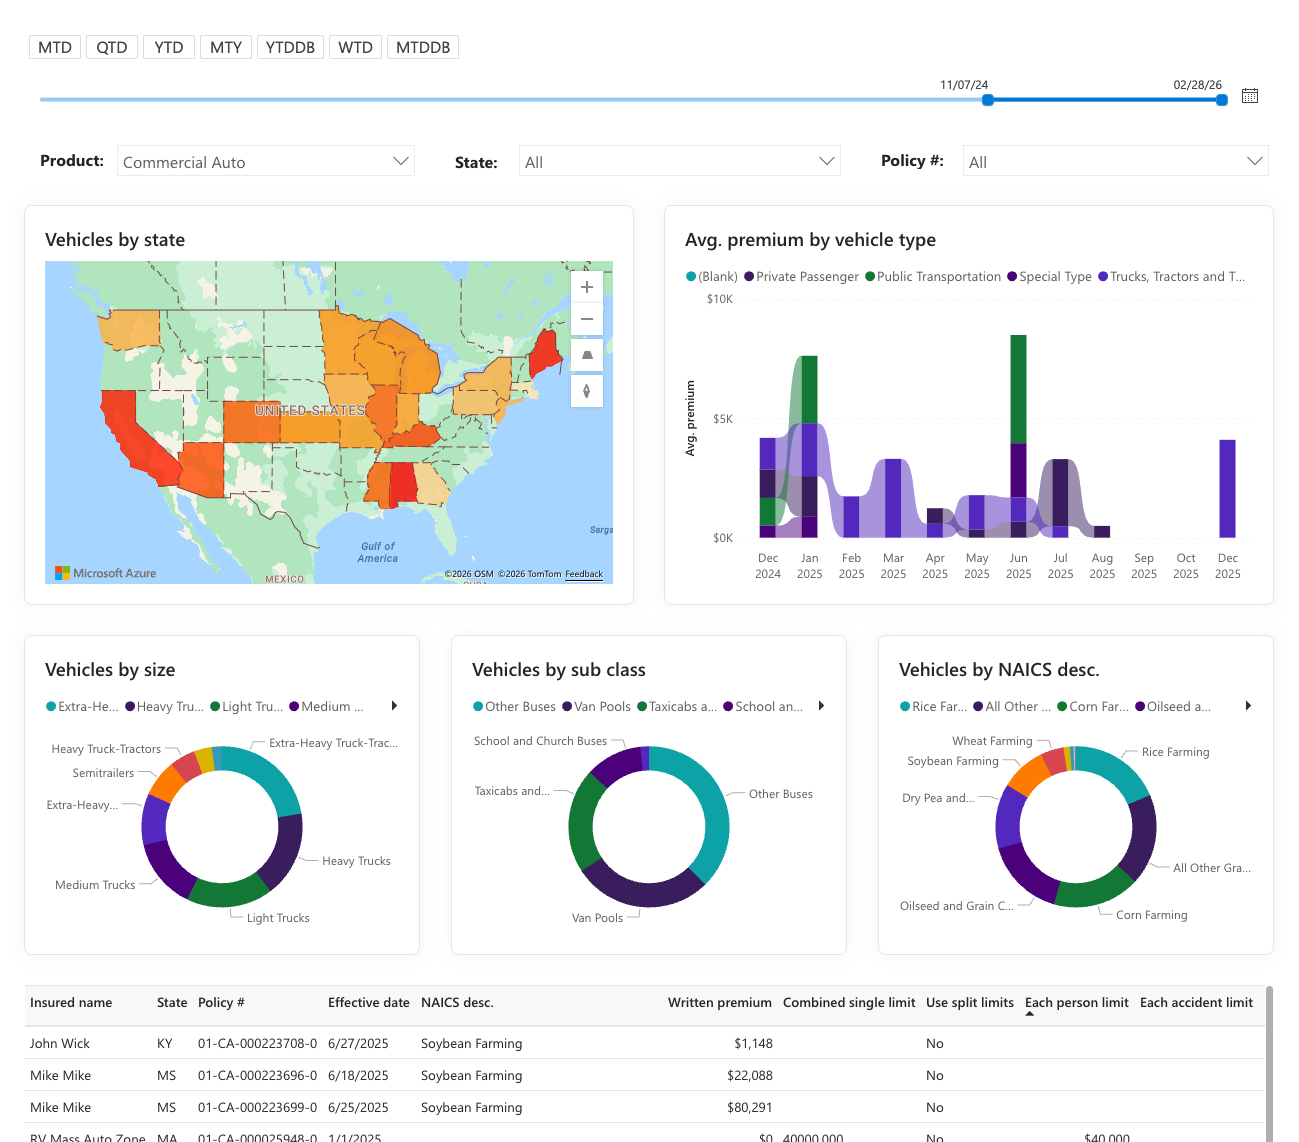1299x1142 pixels.
Task: Click the QTD period button
Action: [x=112, y=47]
